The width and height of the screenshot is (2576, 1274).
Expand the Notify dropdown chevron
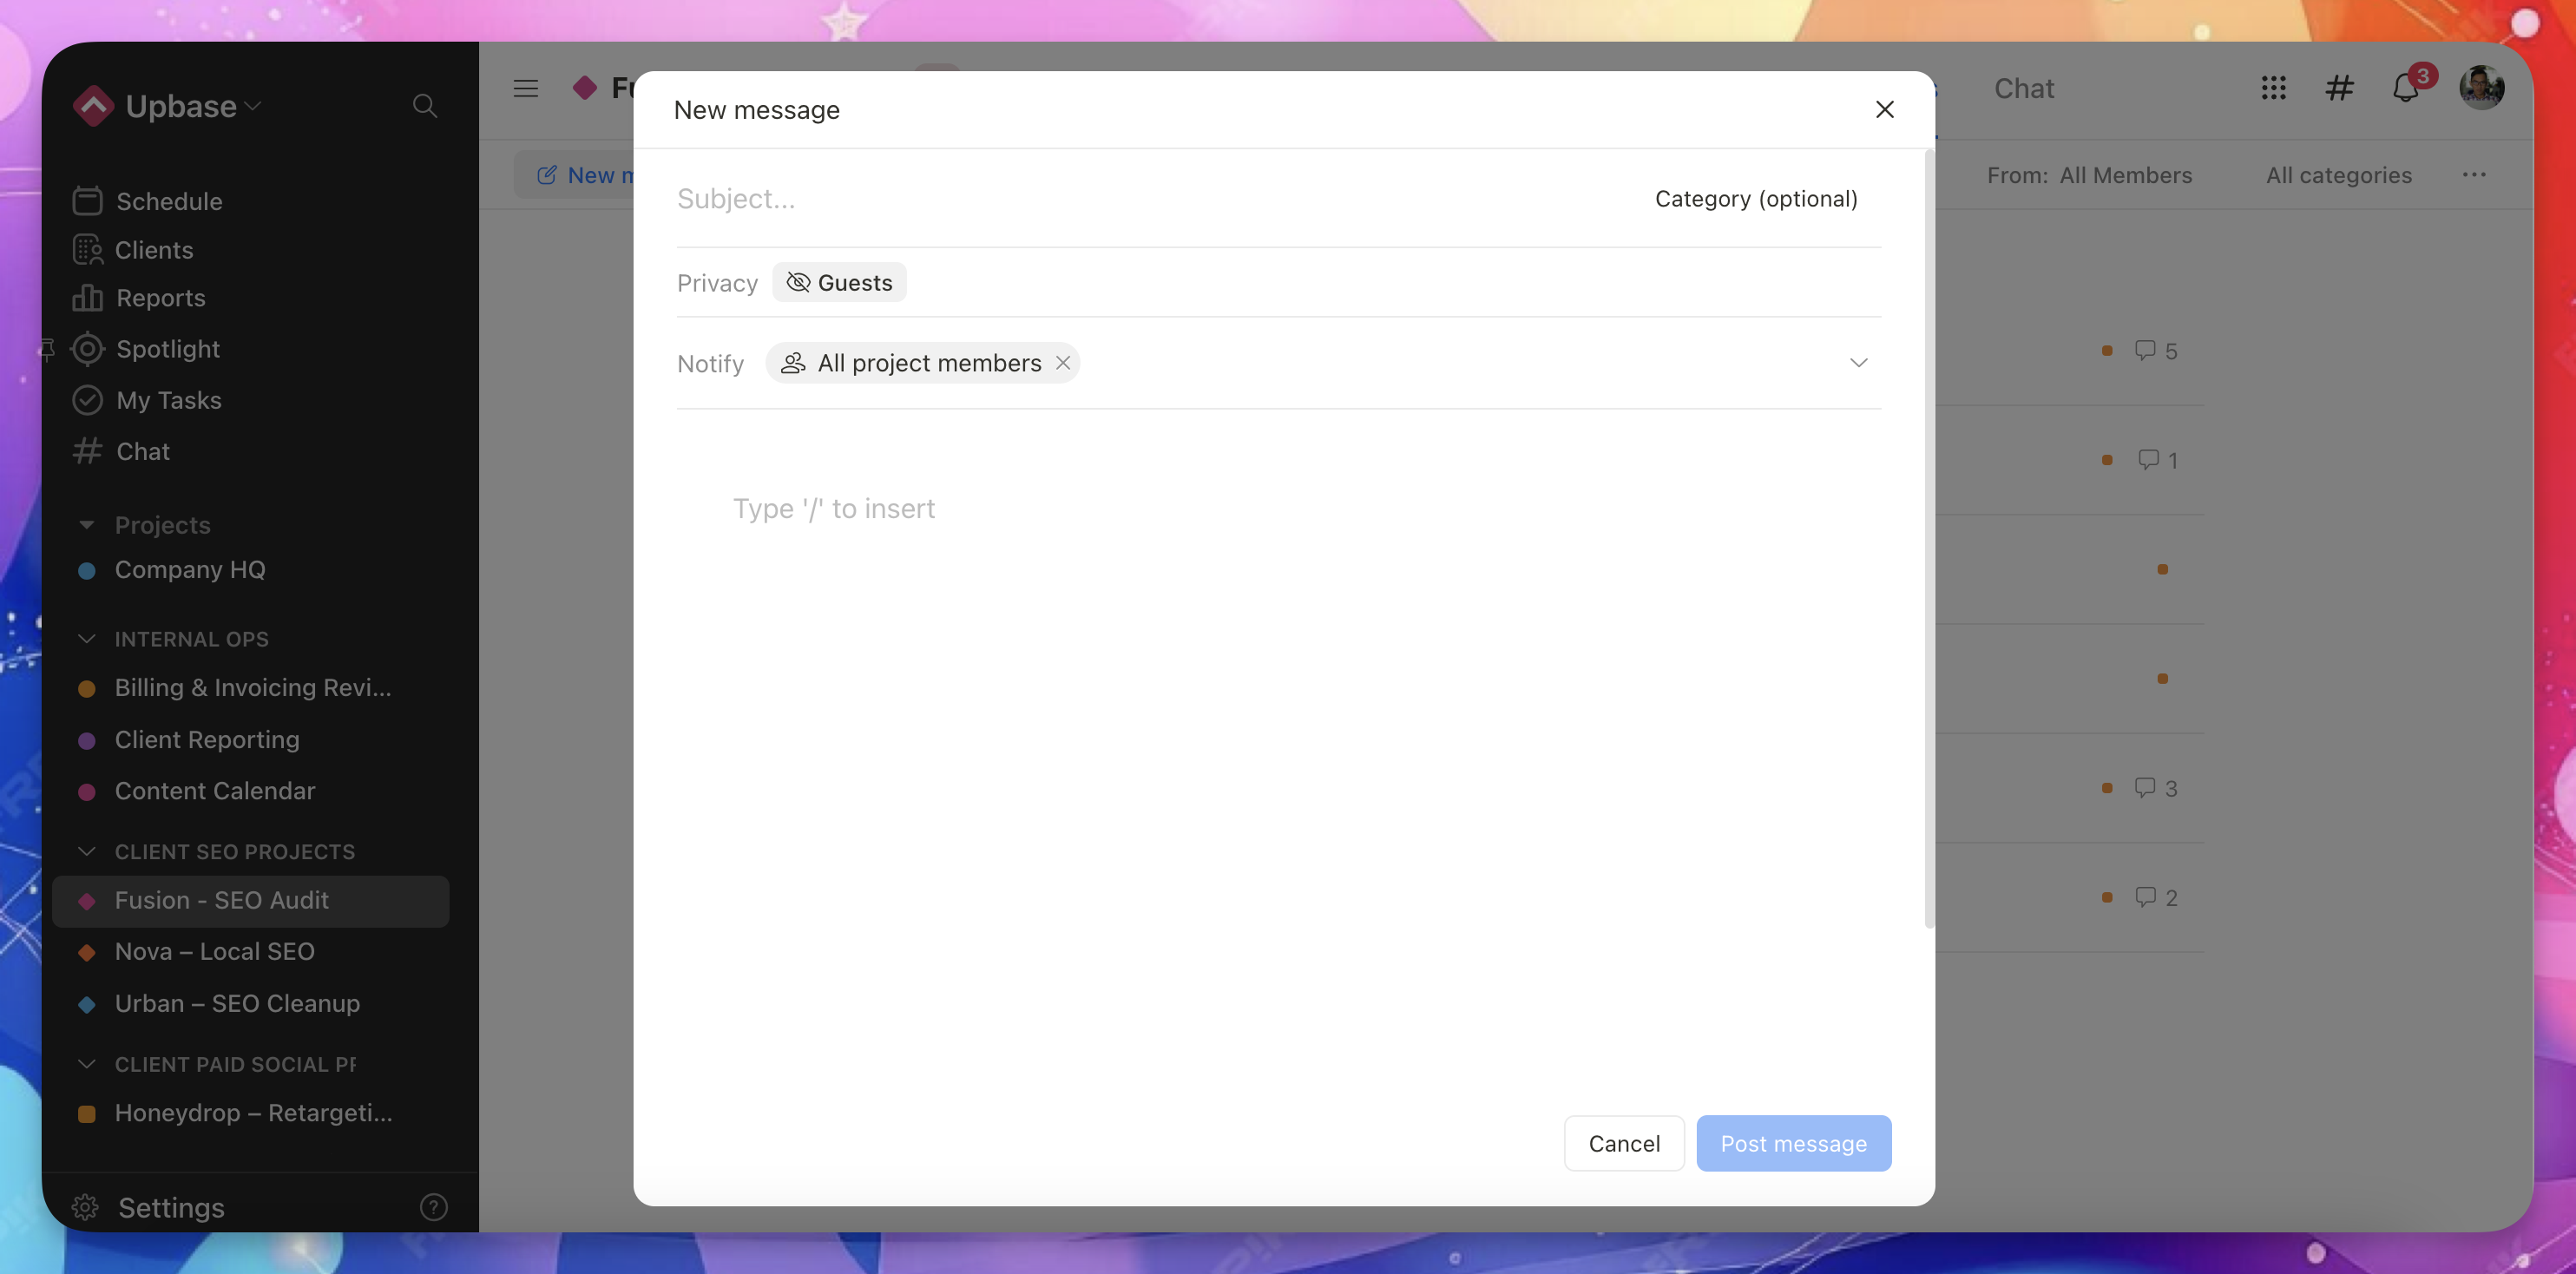1858,363
